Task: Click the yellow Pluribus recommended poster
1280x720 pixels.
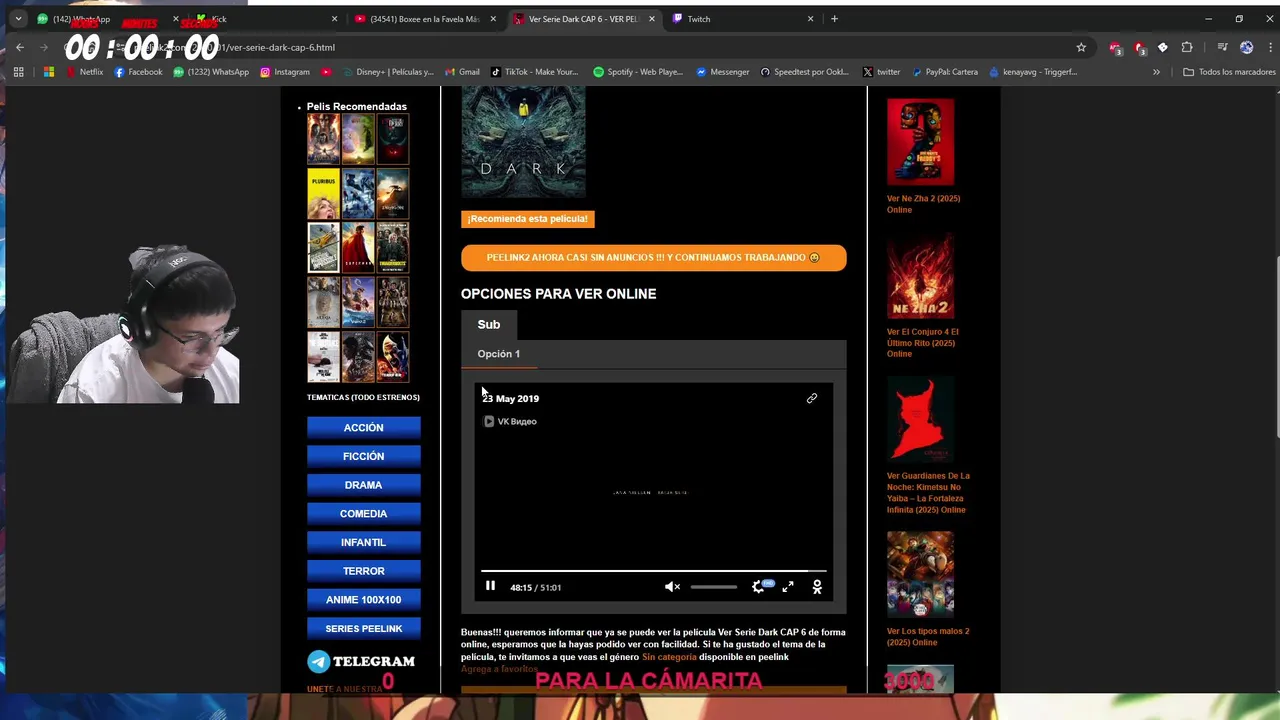Action: tap(323, 193)
